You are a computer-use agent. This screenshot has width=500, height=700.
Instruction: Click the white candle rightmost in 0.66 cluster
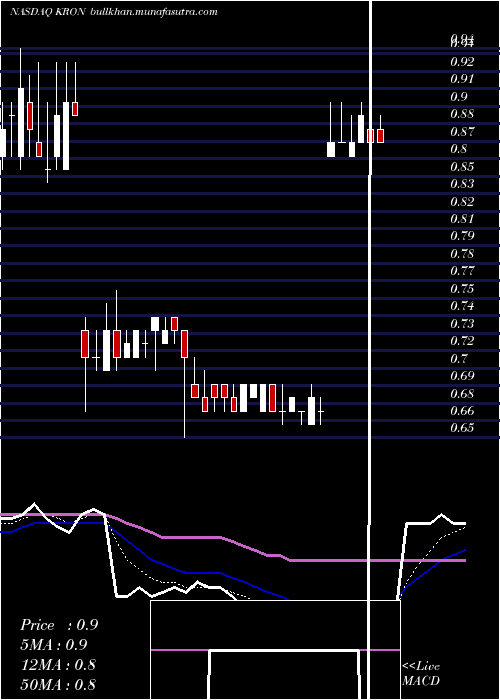[311, 411]
